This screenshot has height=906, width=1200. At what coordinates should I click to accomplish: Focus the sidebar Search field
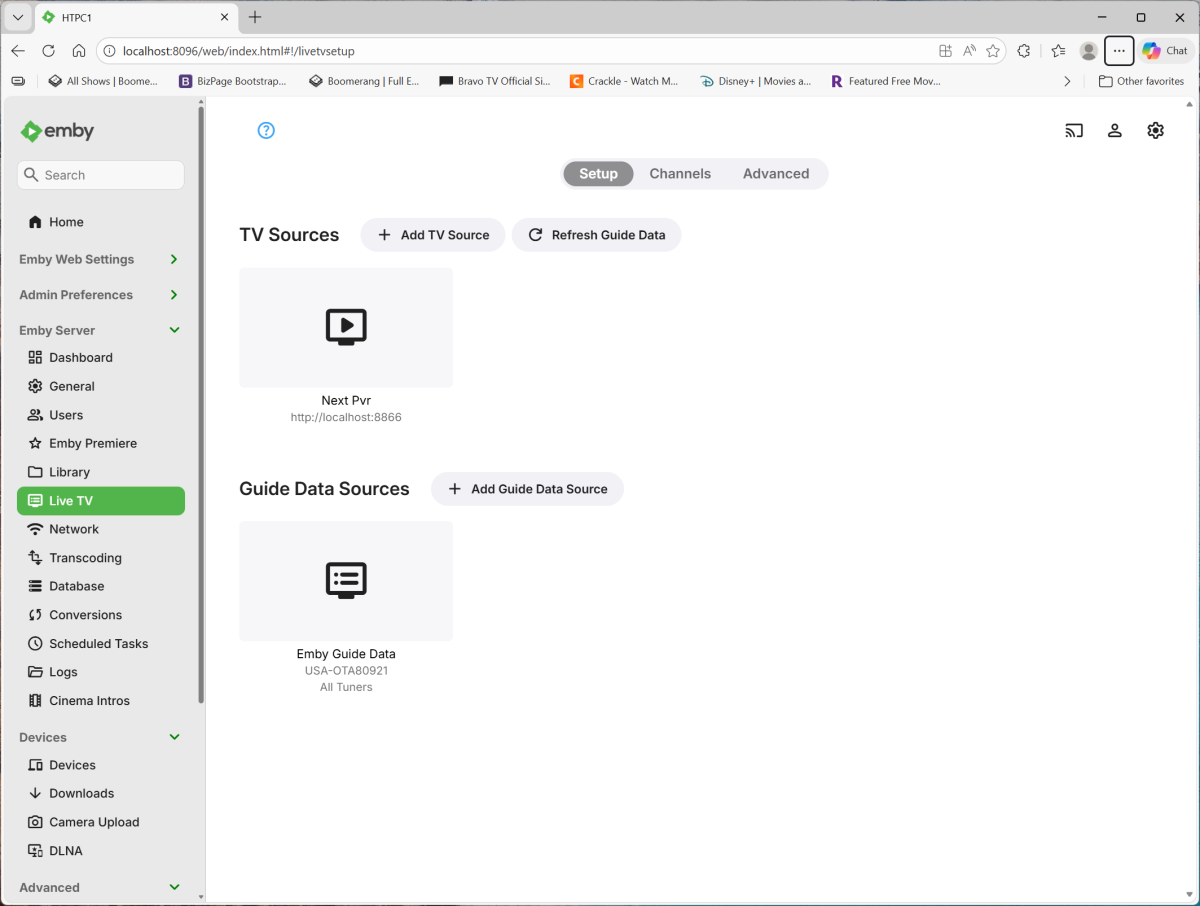[x=101, y=175]
